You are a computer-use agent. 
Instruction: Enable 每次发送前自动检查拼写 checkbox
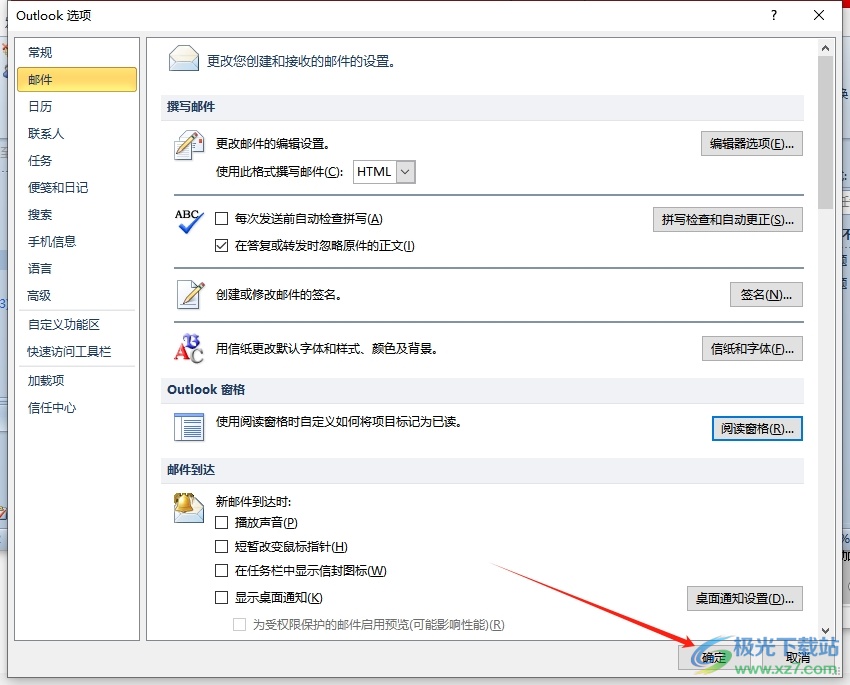(x=221, y=218)
